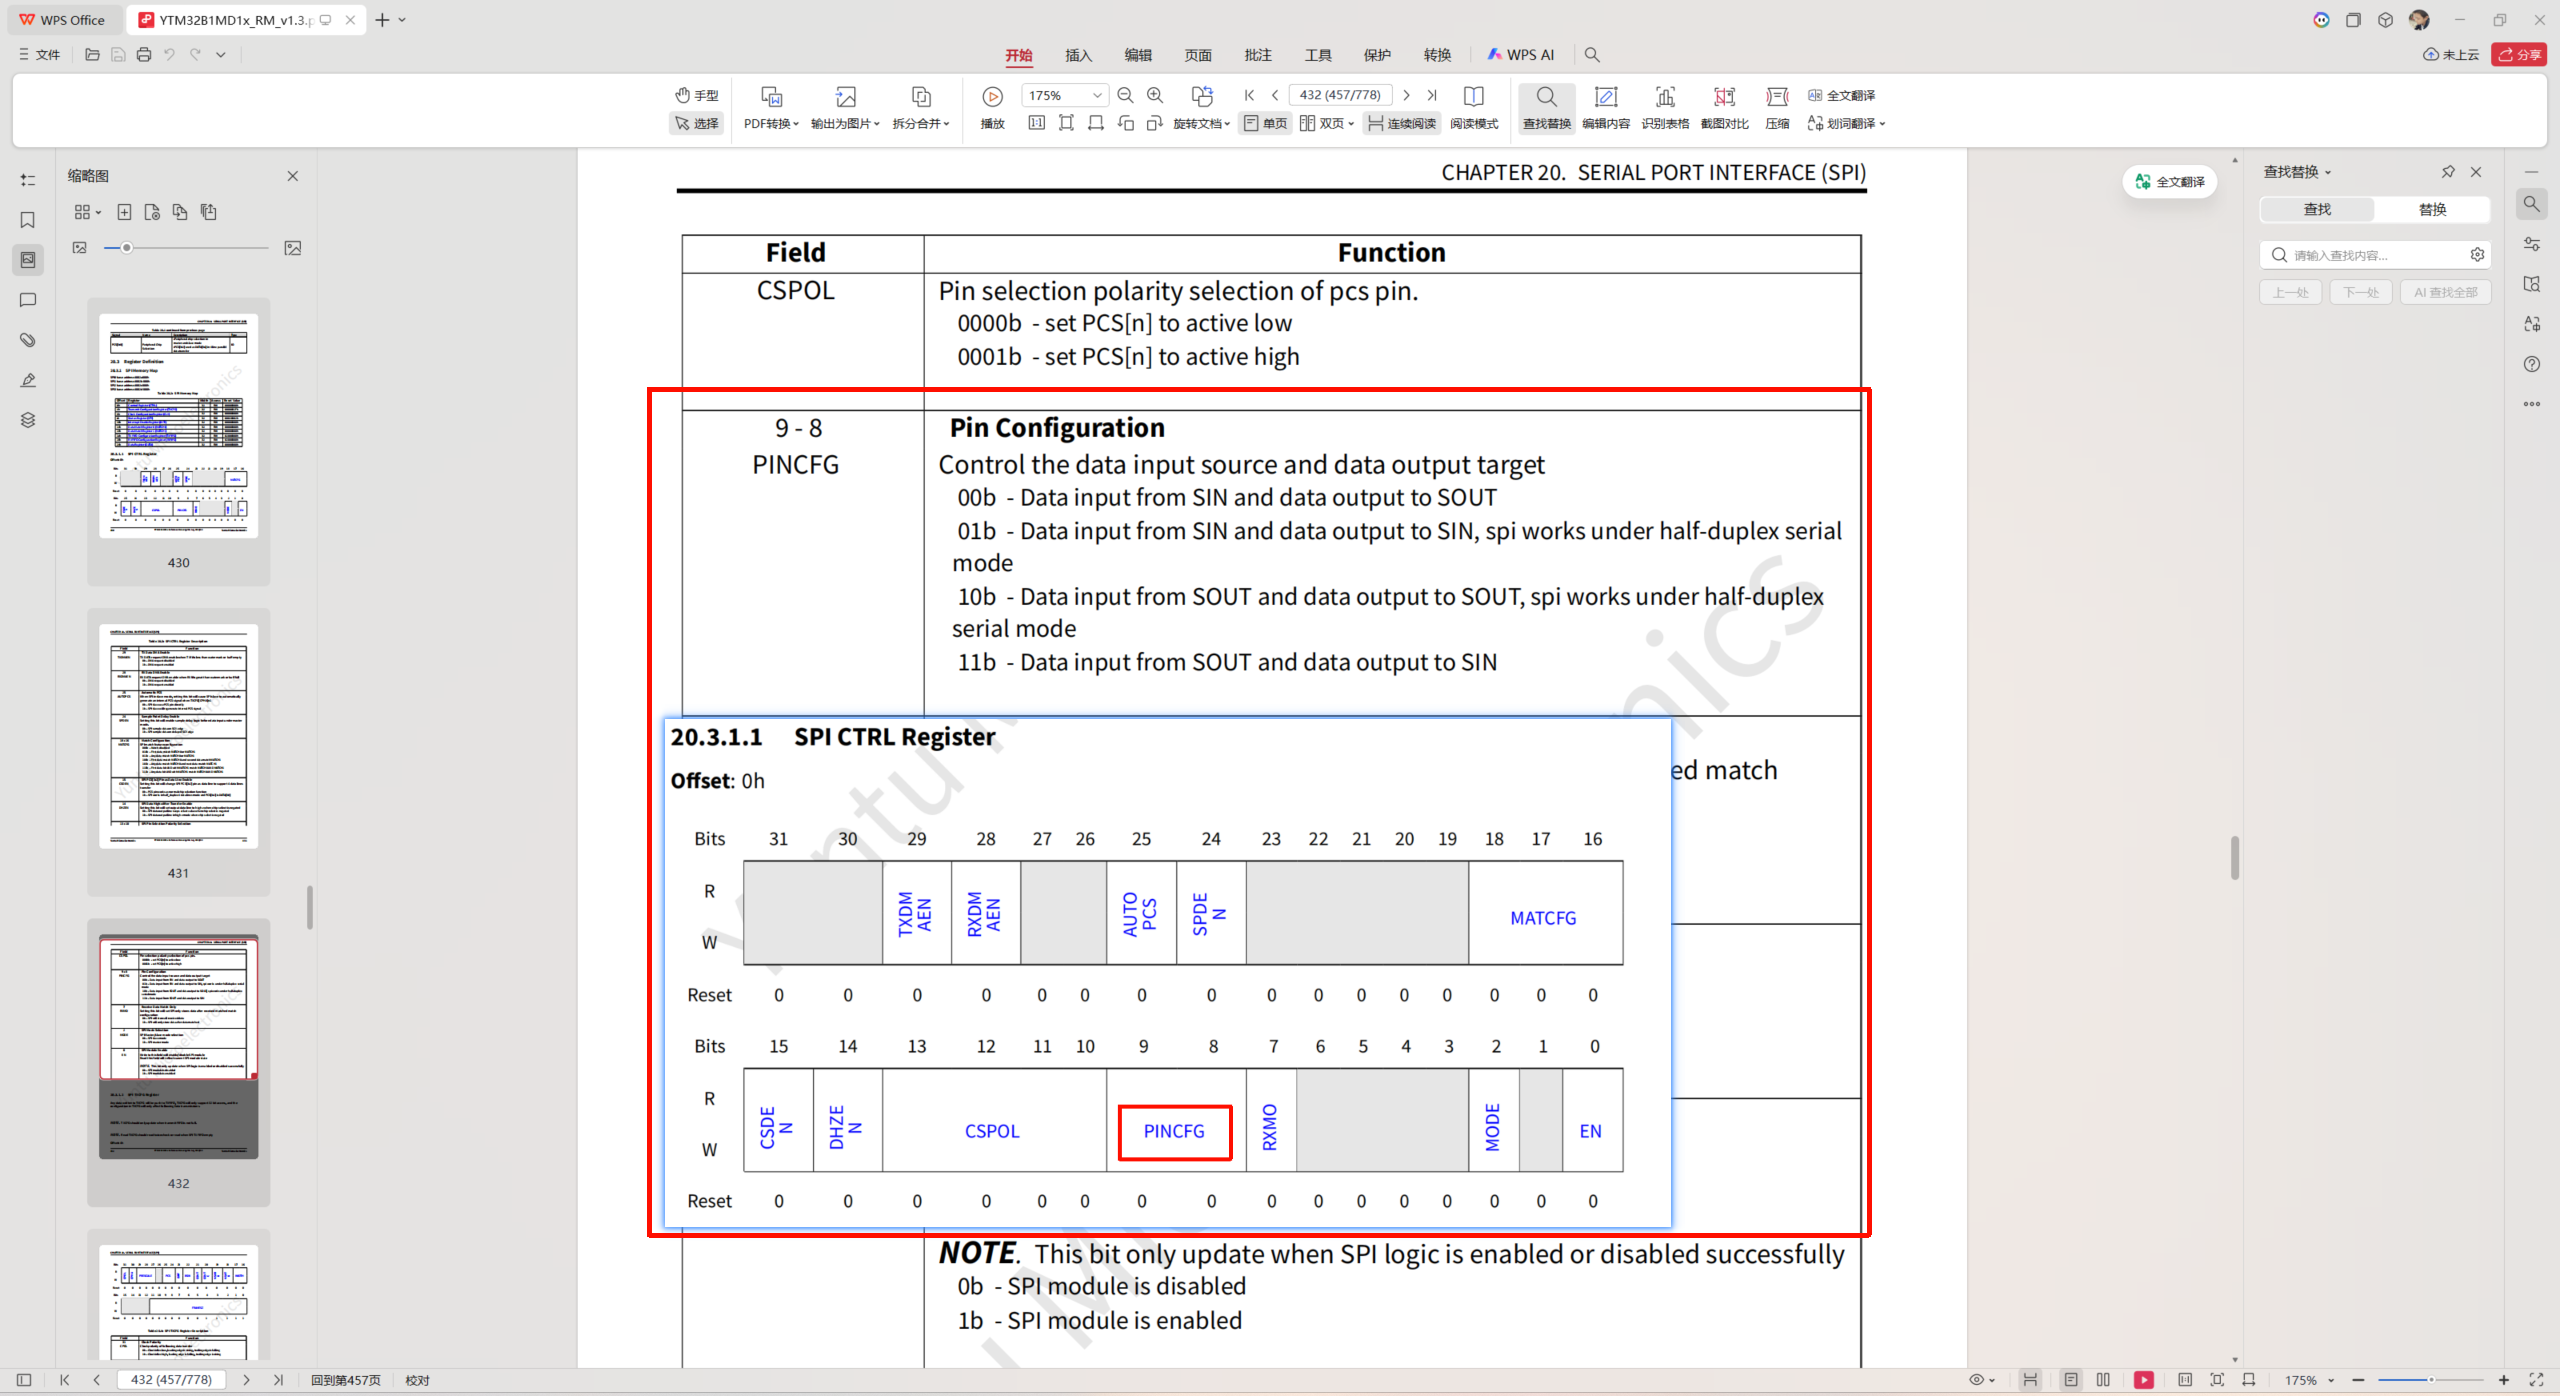Switch to the 替换 replace tab

[x=2432, y=209]
